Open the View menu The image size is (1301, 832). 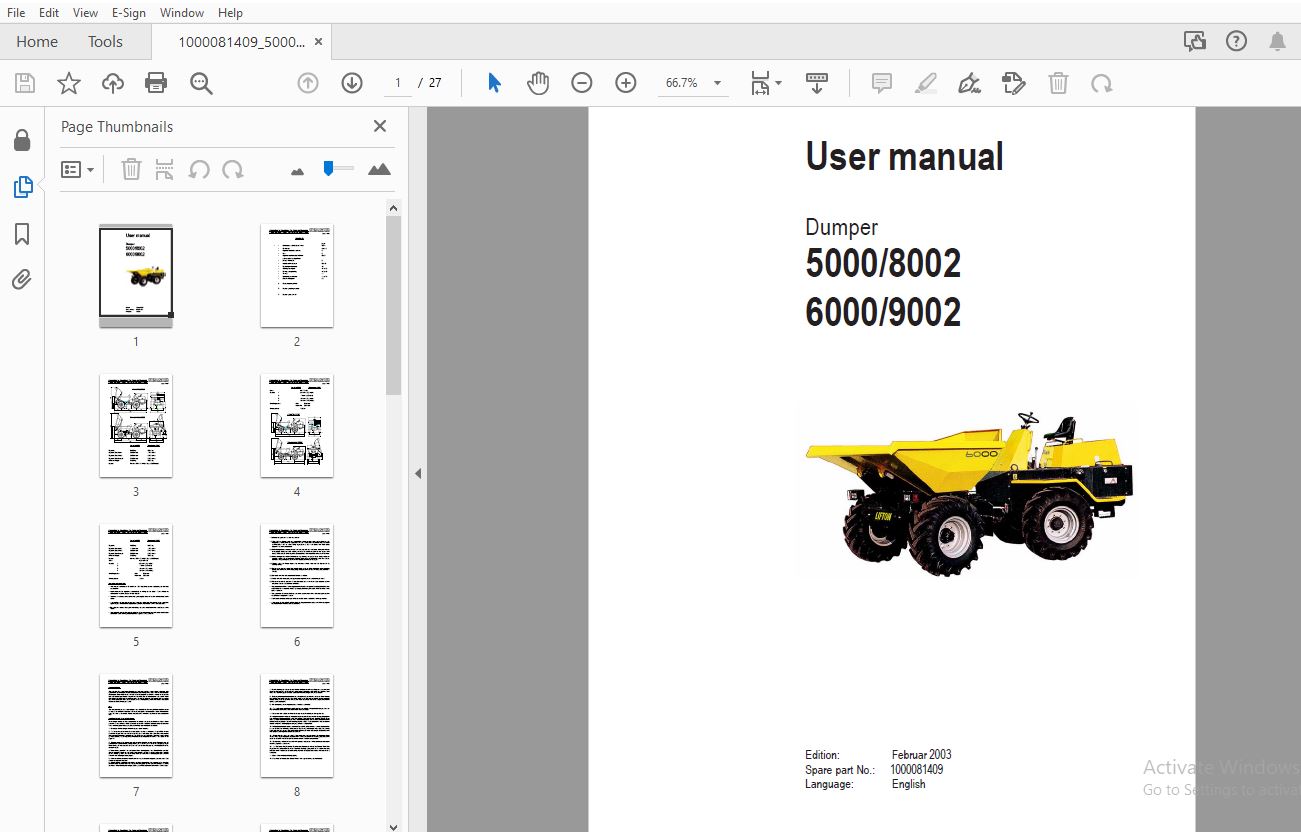[86, 13]
